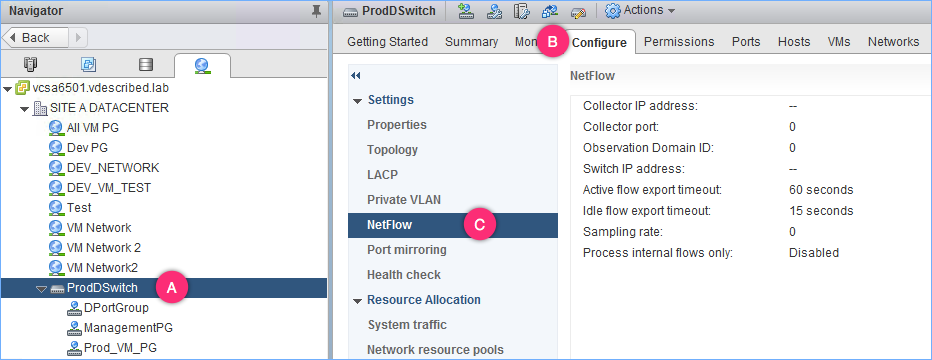This screenshot has width=932, height=360.
Task: Click the new distributed port group icon
Action: pyautogui.click(x=465, y=11)
